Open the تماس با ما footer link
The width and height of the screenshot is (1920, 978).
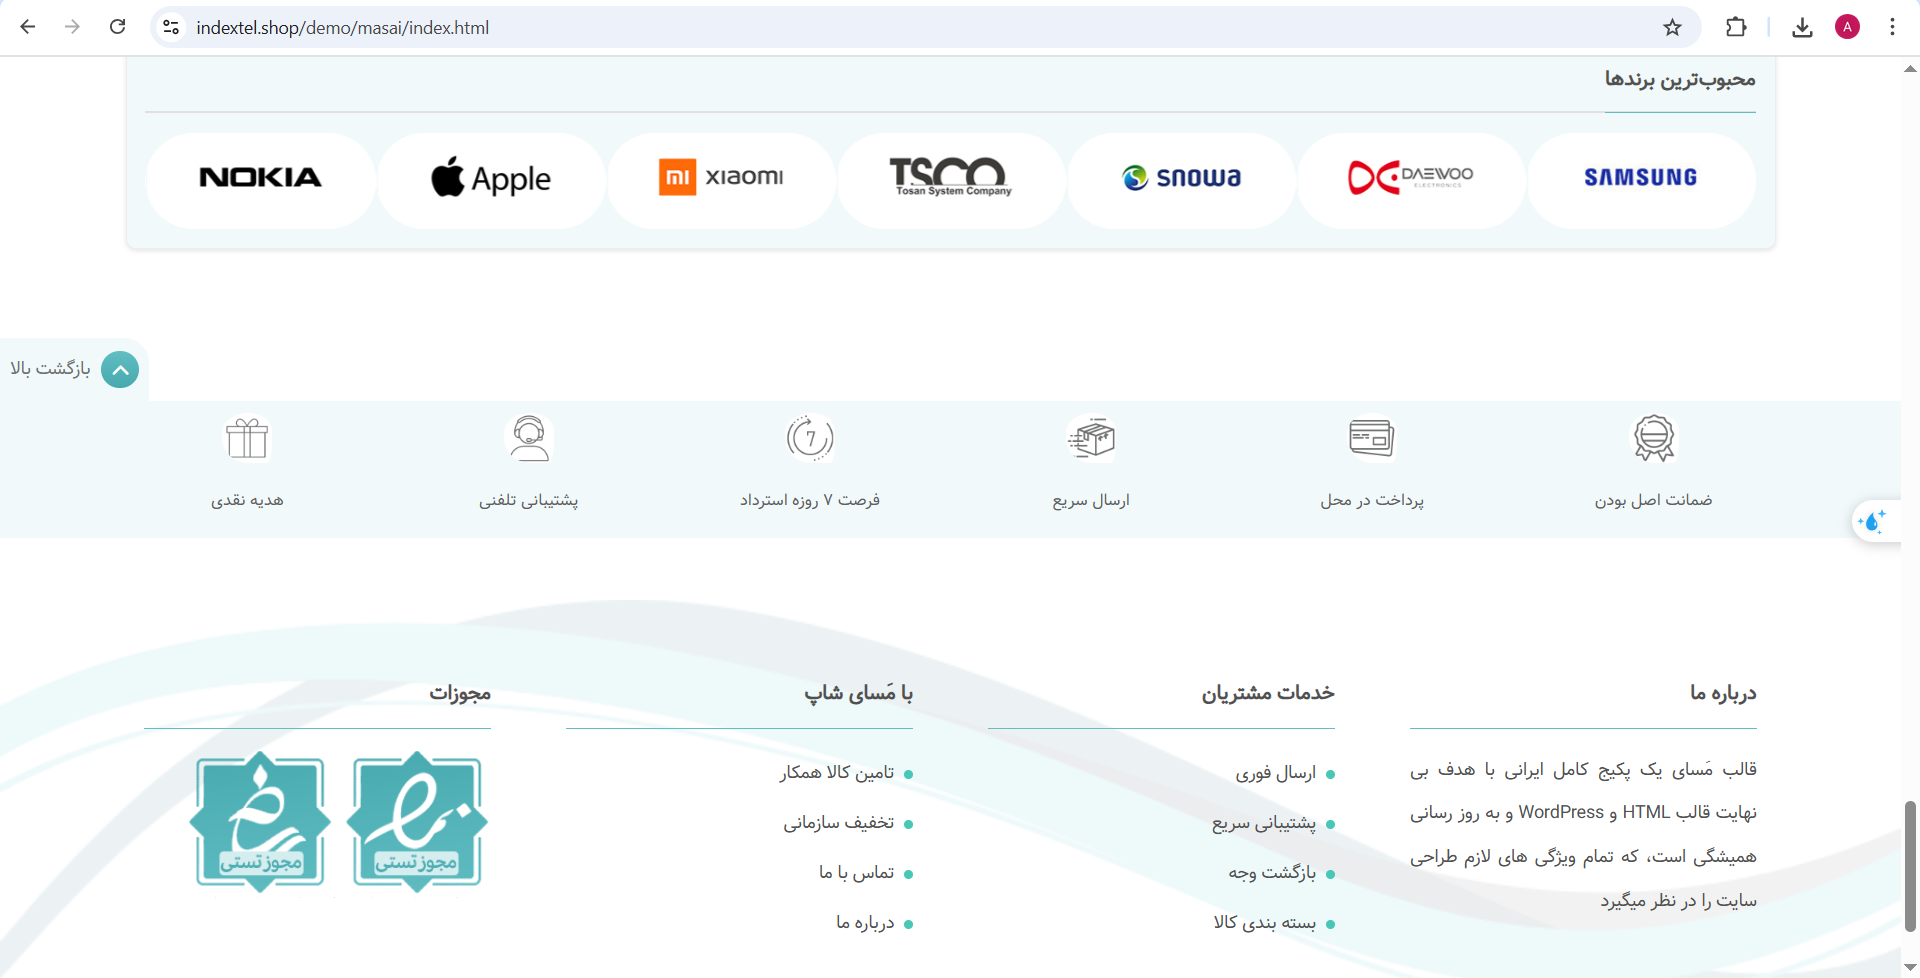pos(856,873)
